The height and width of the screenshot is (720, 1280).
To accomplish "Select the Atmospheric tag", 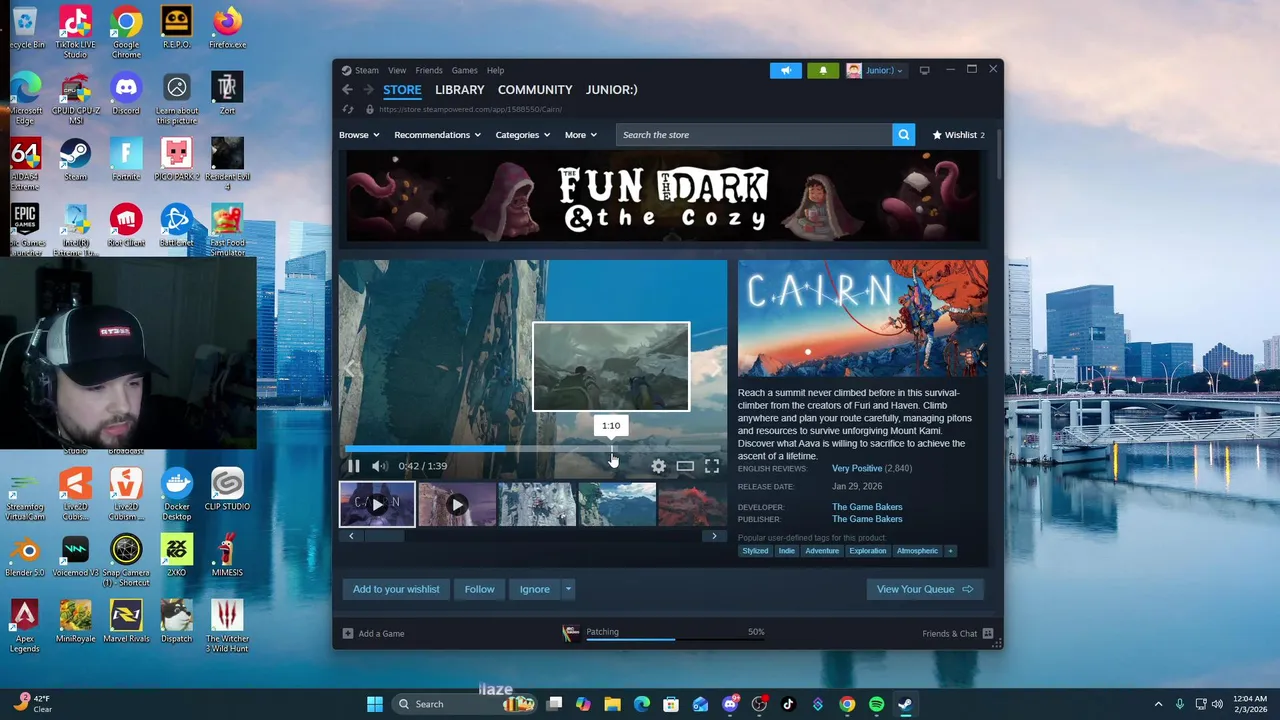I will [x=917, y=551].
